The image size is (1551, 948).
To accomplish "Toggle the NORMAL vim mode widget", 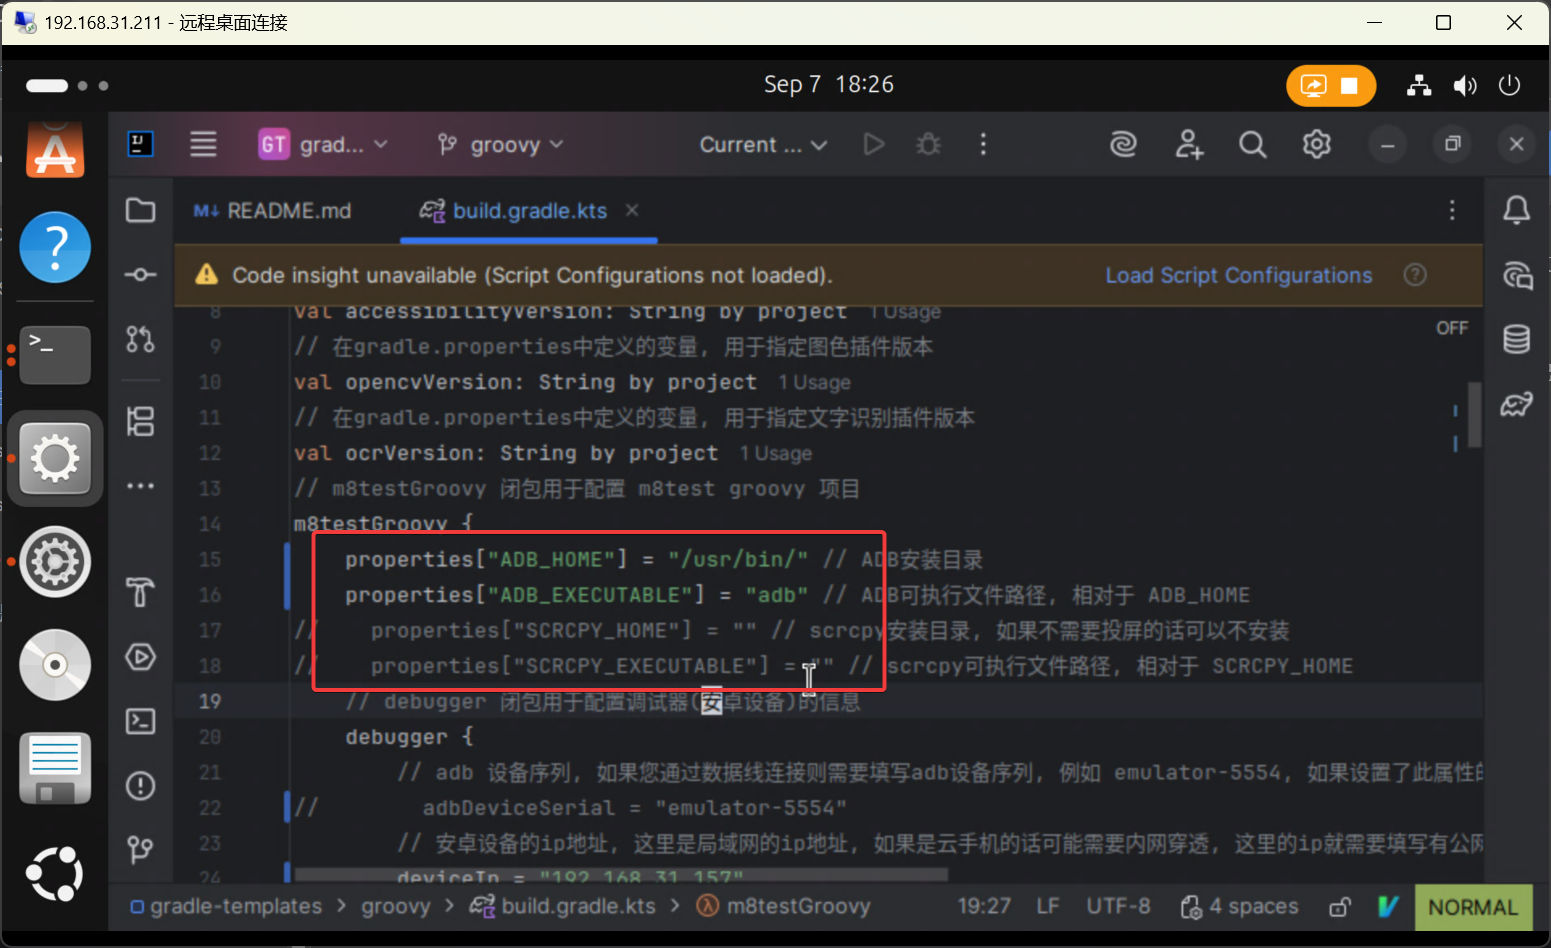I will click(x=1472, y=907).
